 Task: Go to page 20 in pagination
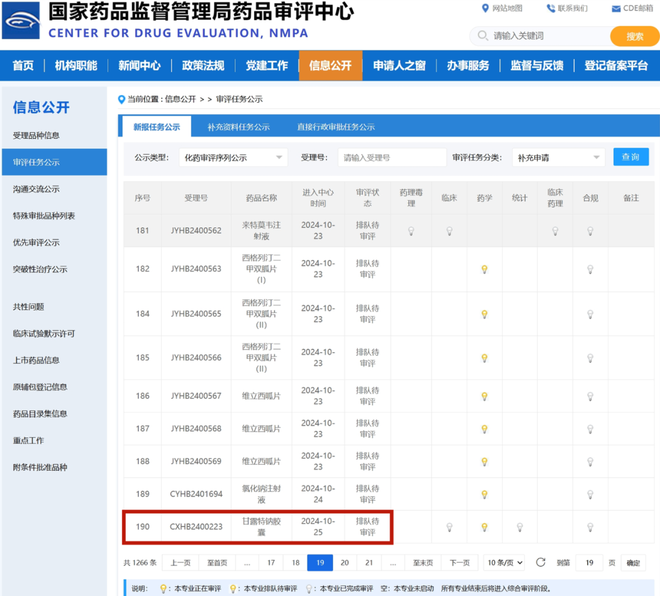[344, 563]
